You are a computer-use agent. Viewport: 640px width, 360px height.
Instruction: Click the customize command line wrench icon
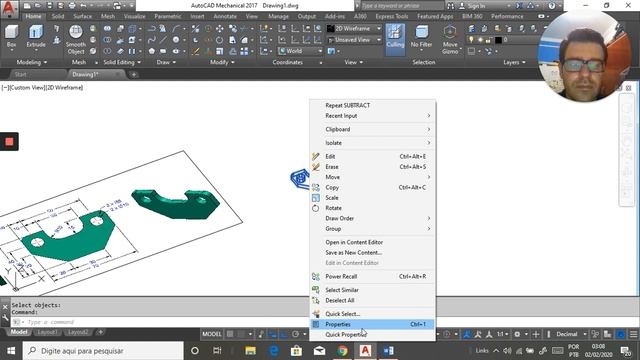[5, 318]
